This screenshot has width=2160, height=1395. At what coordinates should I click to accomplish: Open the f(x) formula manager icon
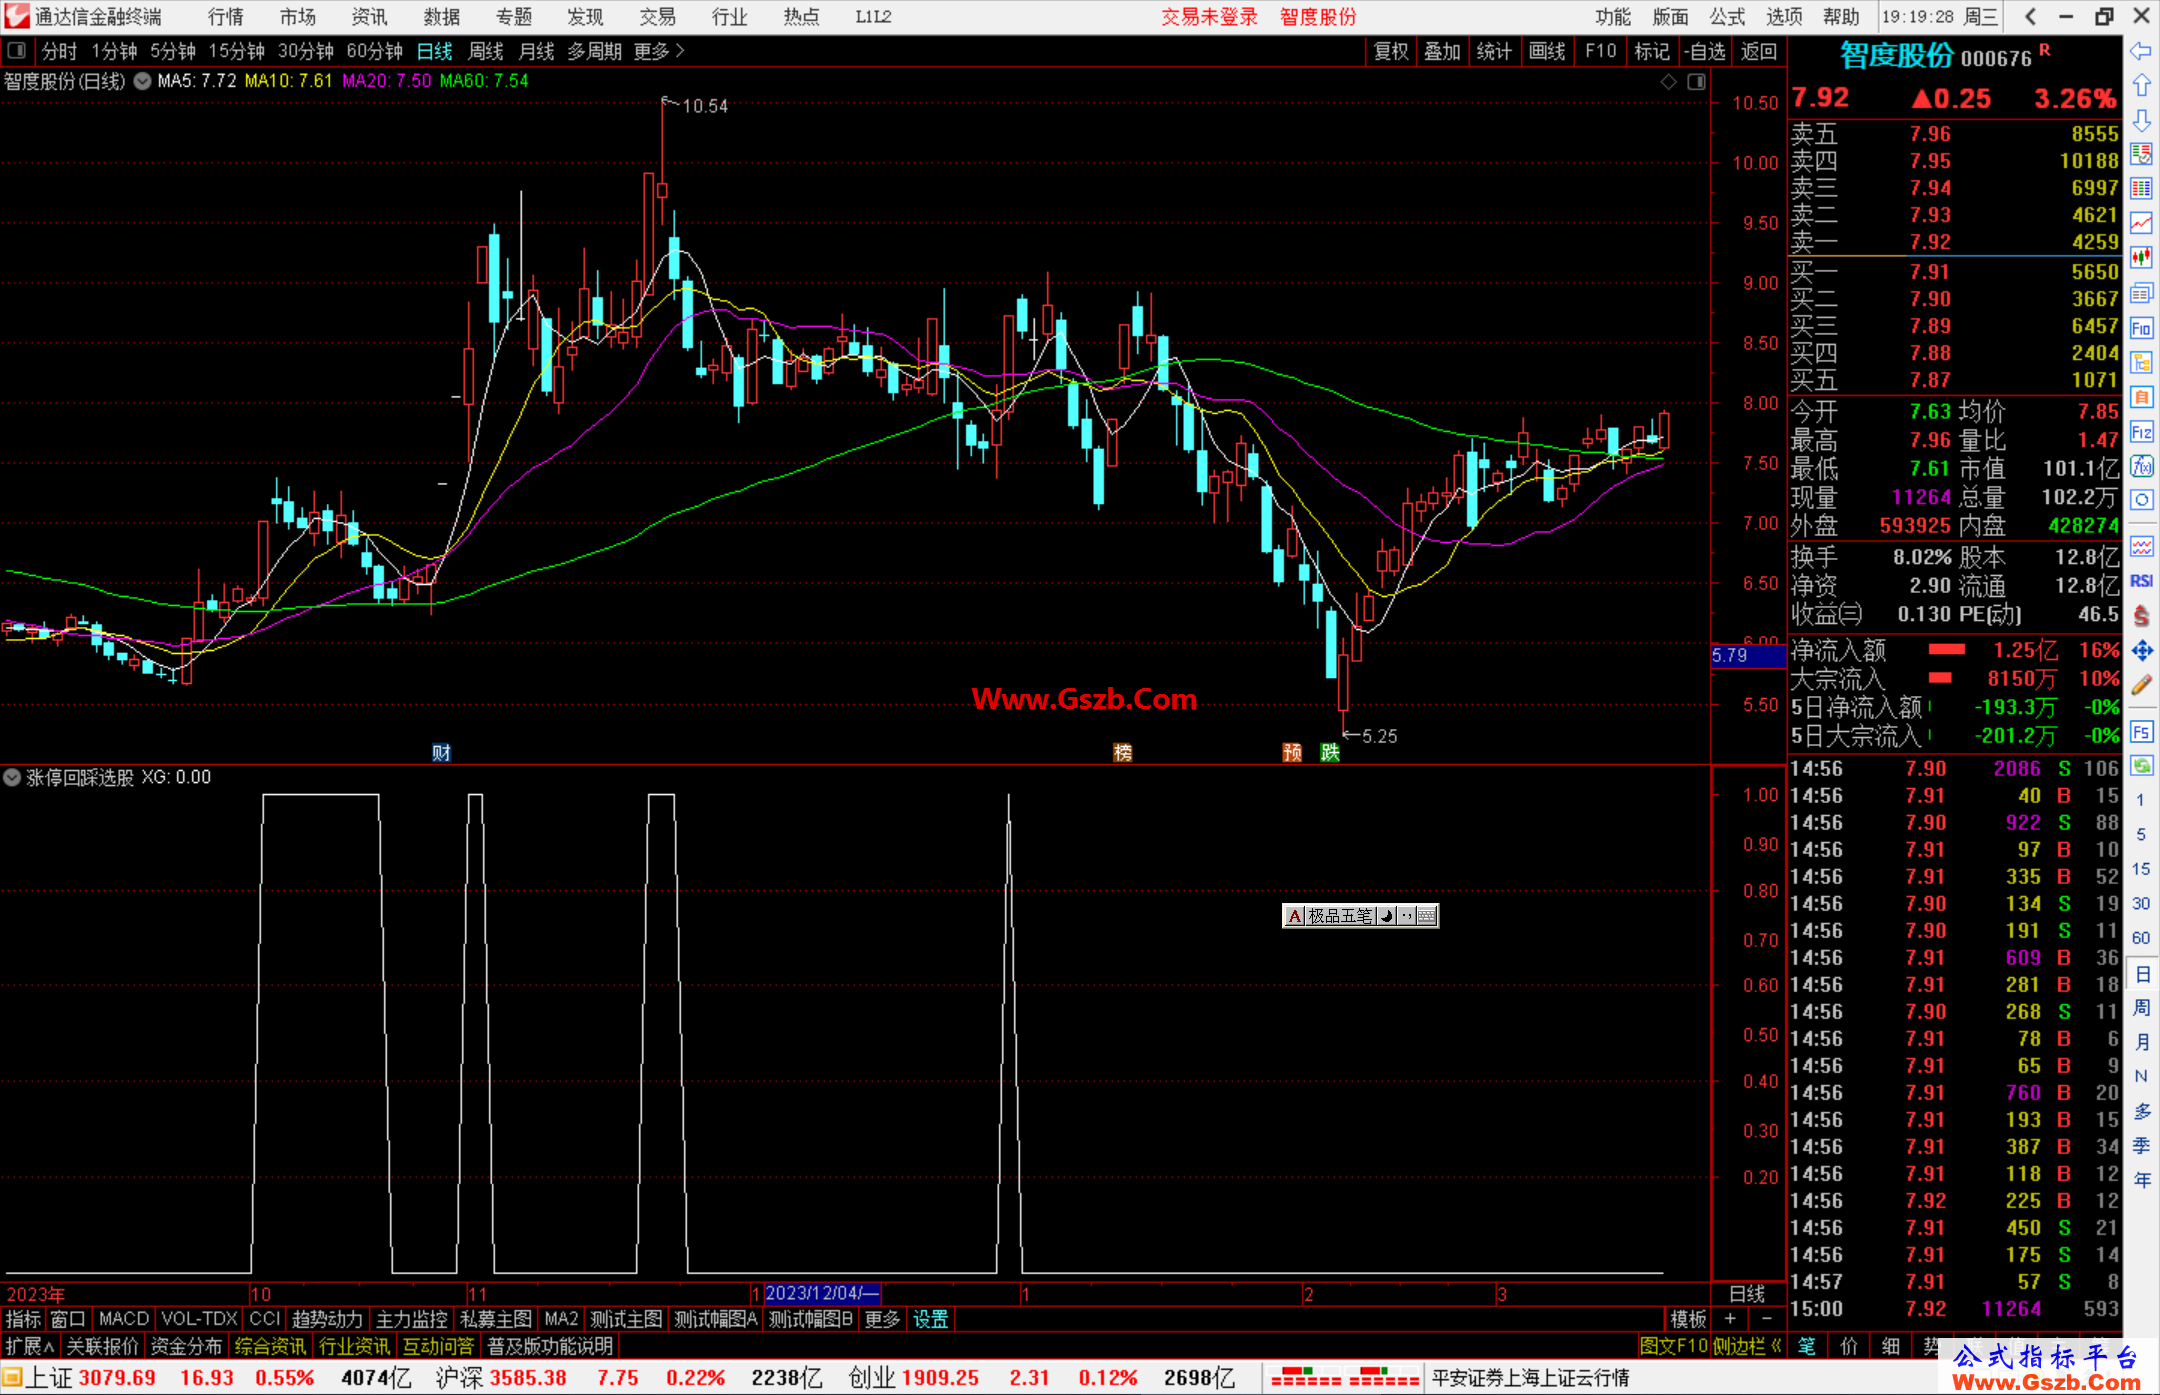coord(2141,466)
